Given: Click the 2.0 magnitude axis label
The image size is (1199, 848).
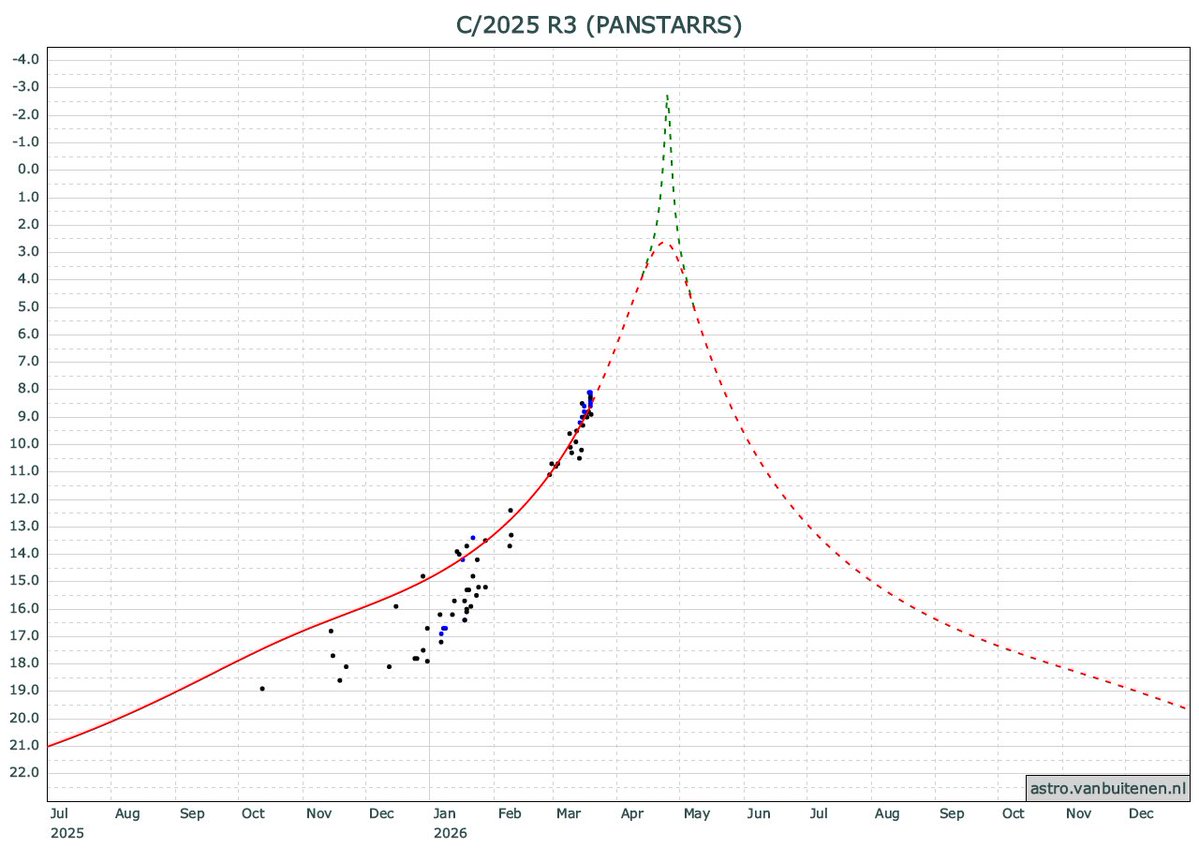Looking at the screenshot, I should point(28,224).
